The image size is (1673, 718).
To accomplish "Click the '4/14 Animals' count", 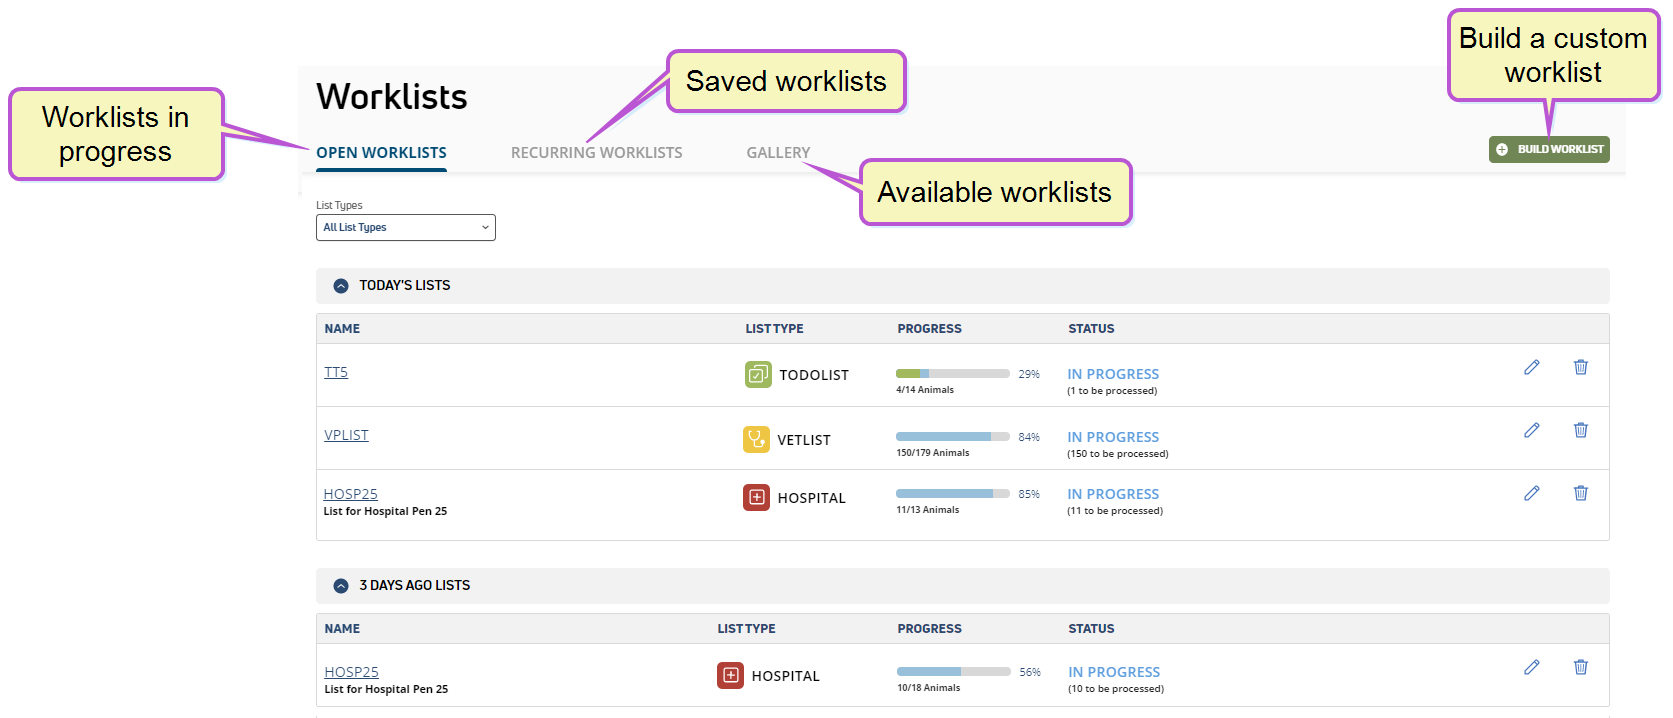I will 925,390.
